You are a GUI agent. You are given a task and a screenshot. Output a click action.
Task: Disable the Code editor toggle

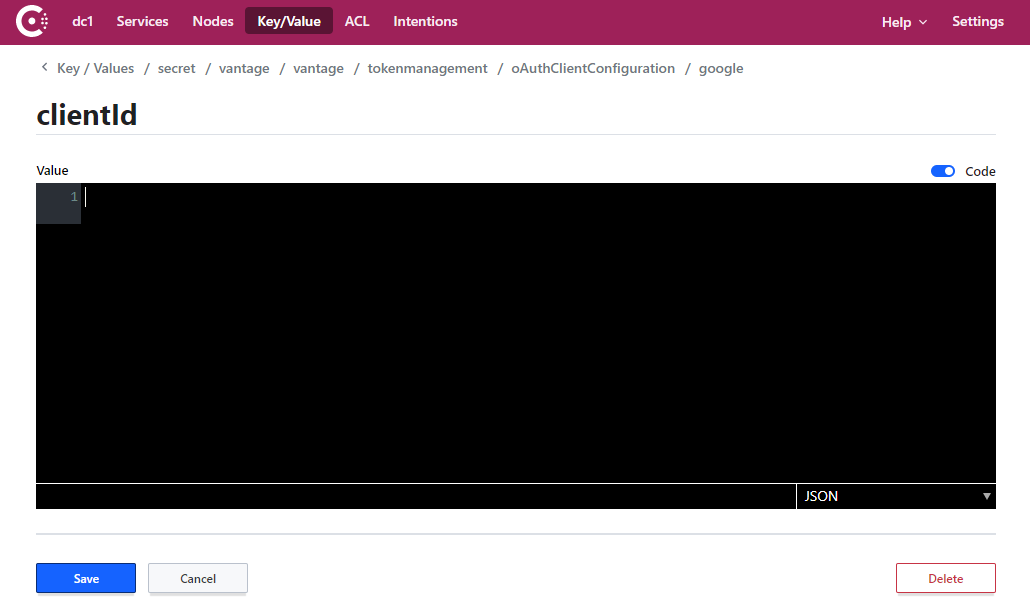[942, 171]
